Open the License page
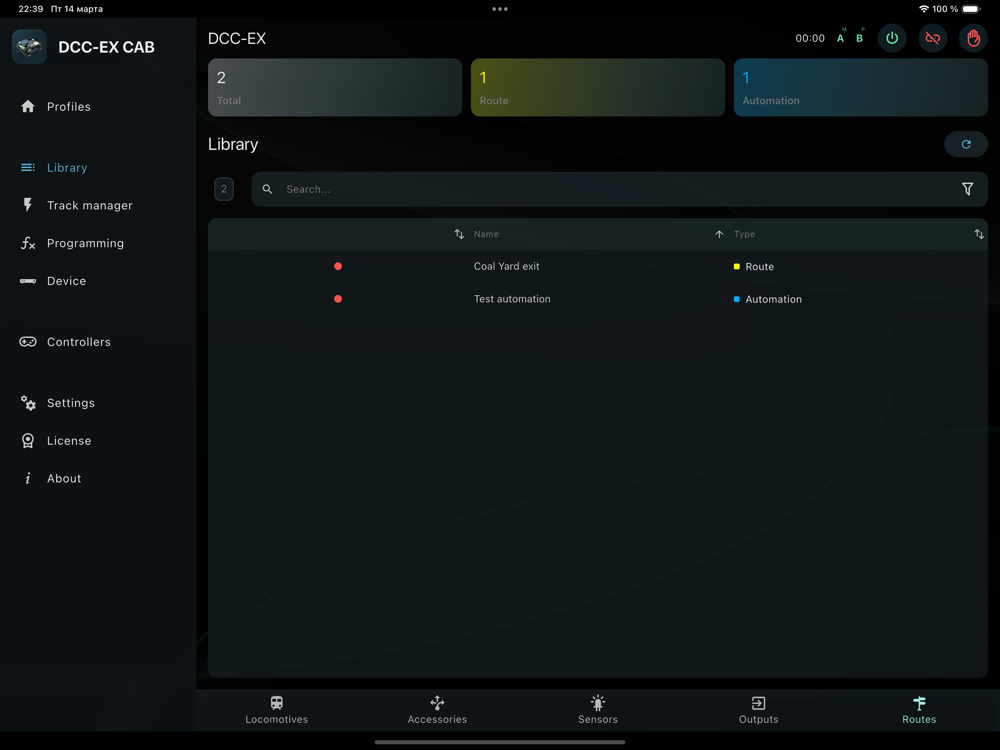This screenshot has width=1000, height=750. coord(69,441)
